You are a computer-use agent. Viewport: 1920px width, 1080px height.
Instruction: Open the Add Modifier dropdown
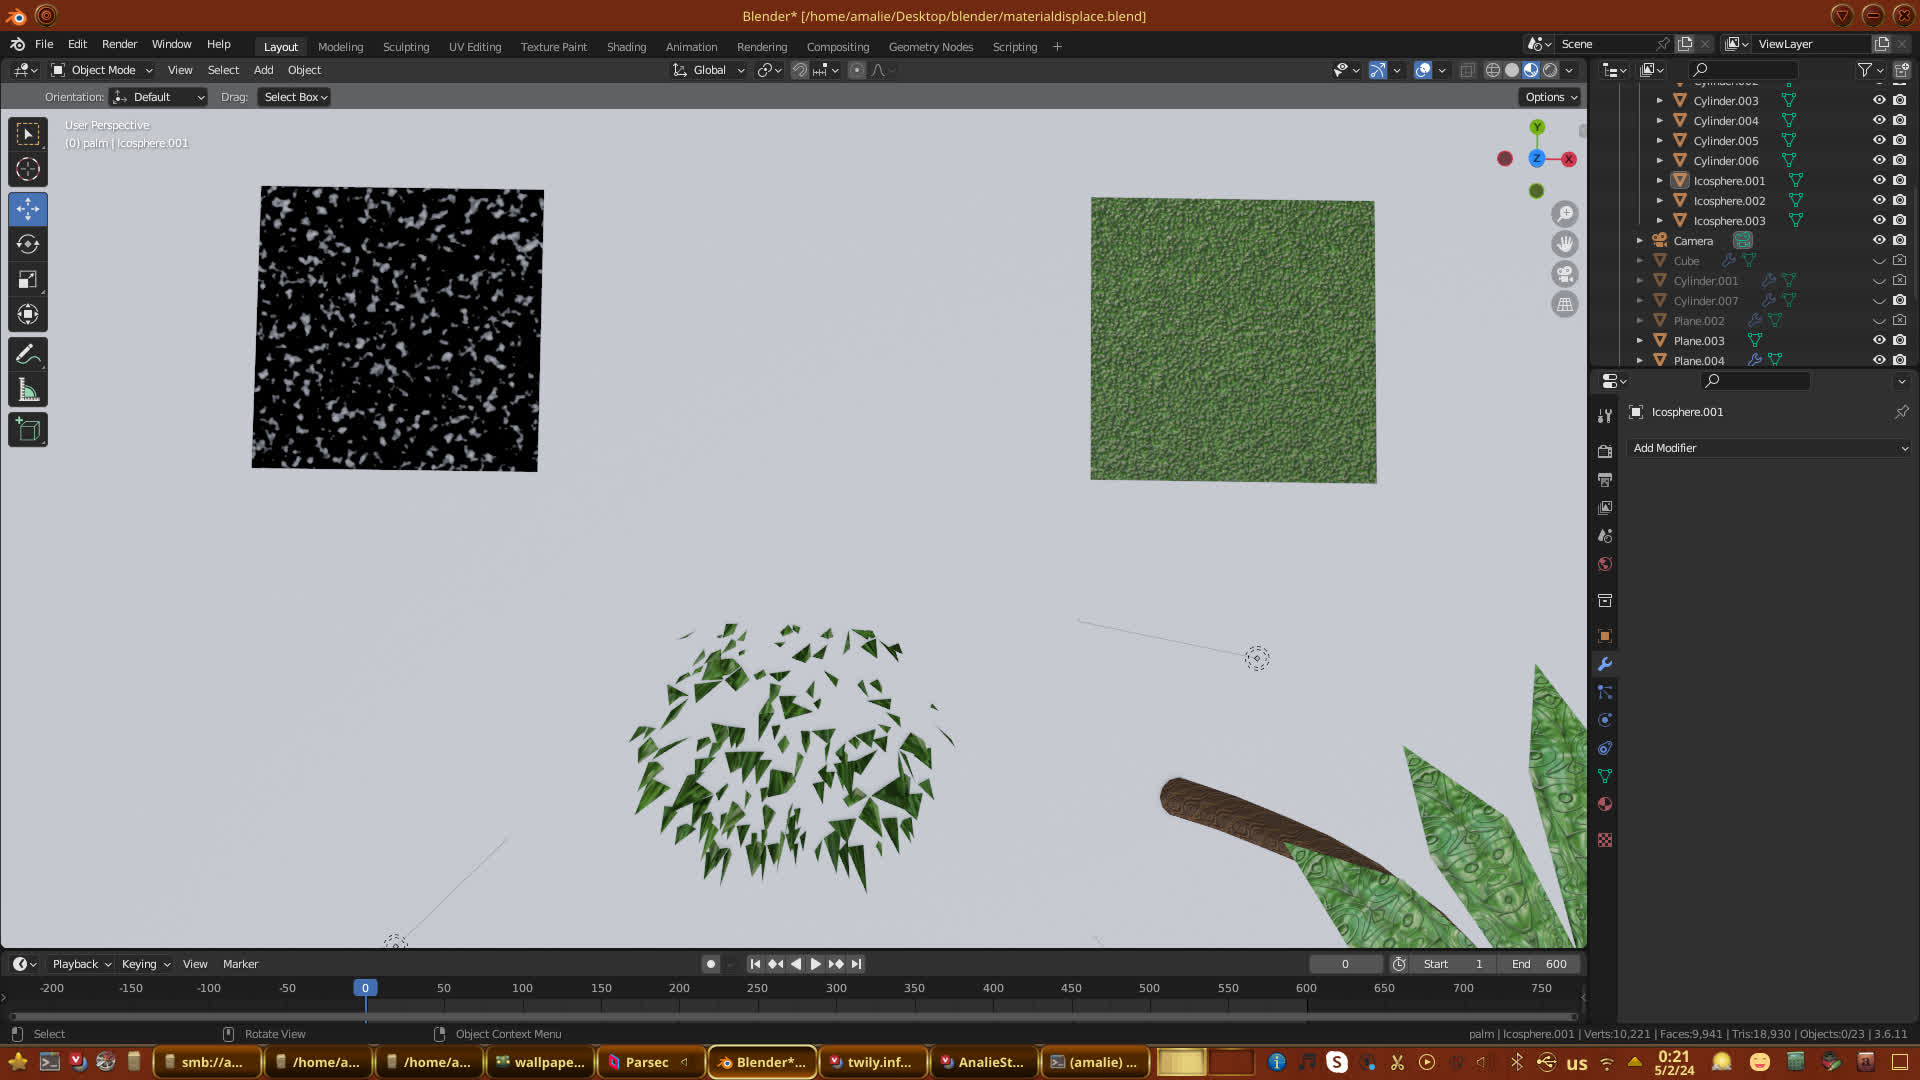(1768, 448)
